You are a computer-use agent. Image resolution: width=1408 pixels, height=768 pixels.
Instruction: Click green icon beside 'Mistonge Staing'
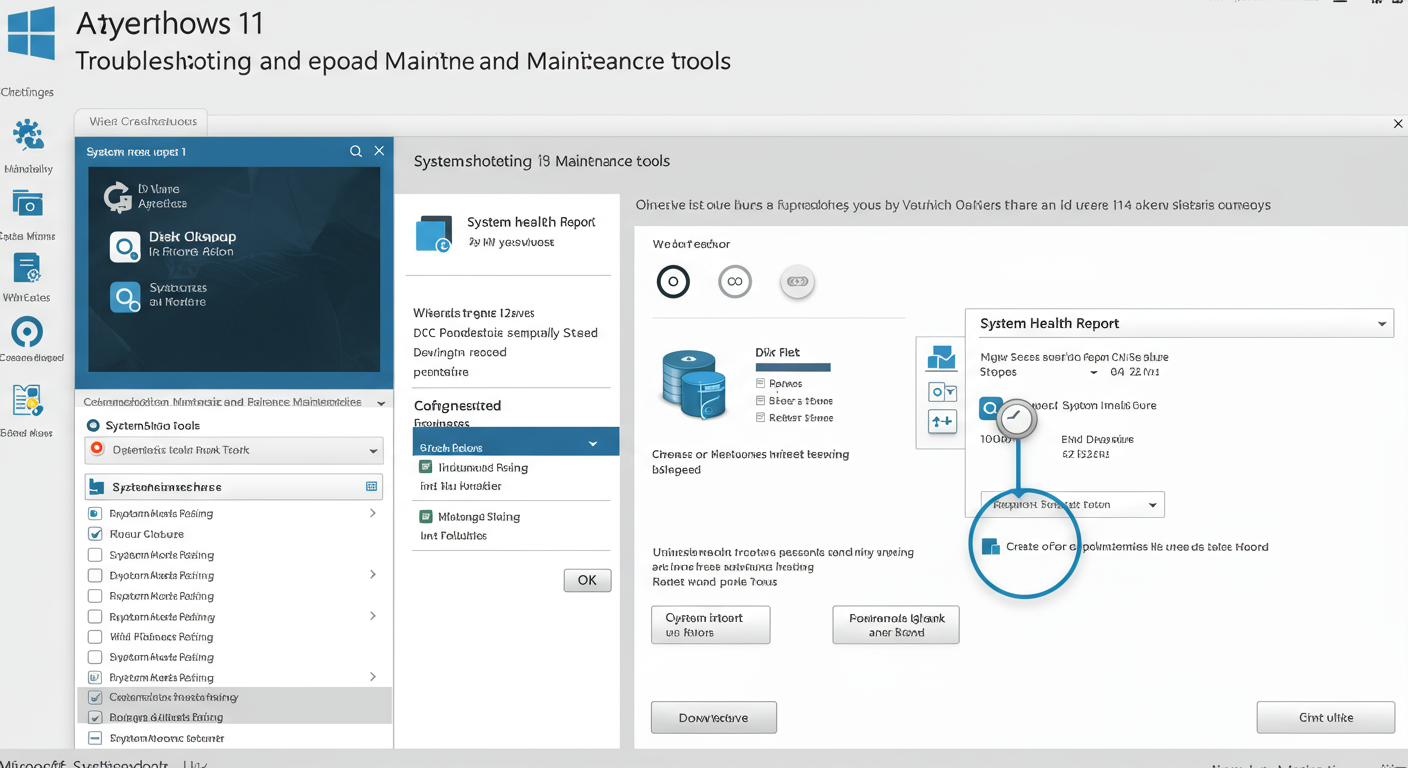pyautogui.click(x=426, y=517)
